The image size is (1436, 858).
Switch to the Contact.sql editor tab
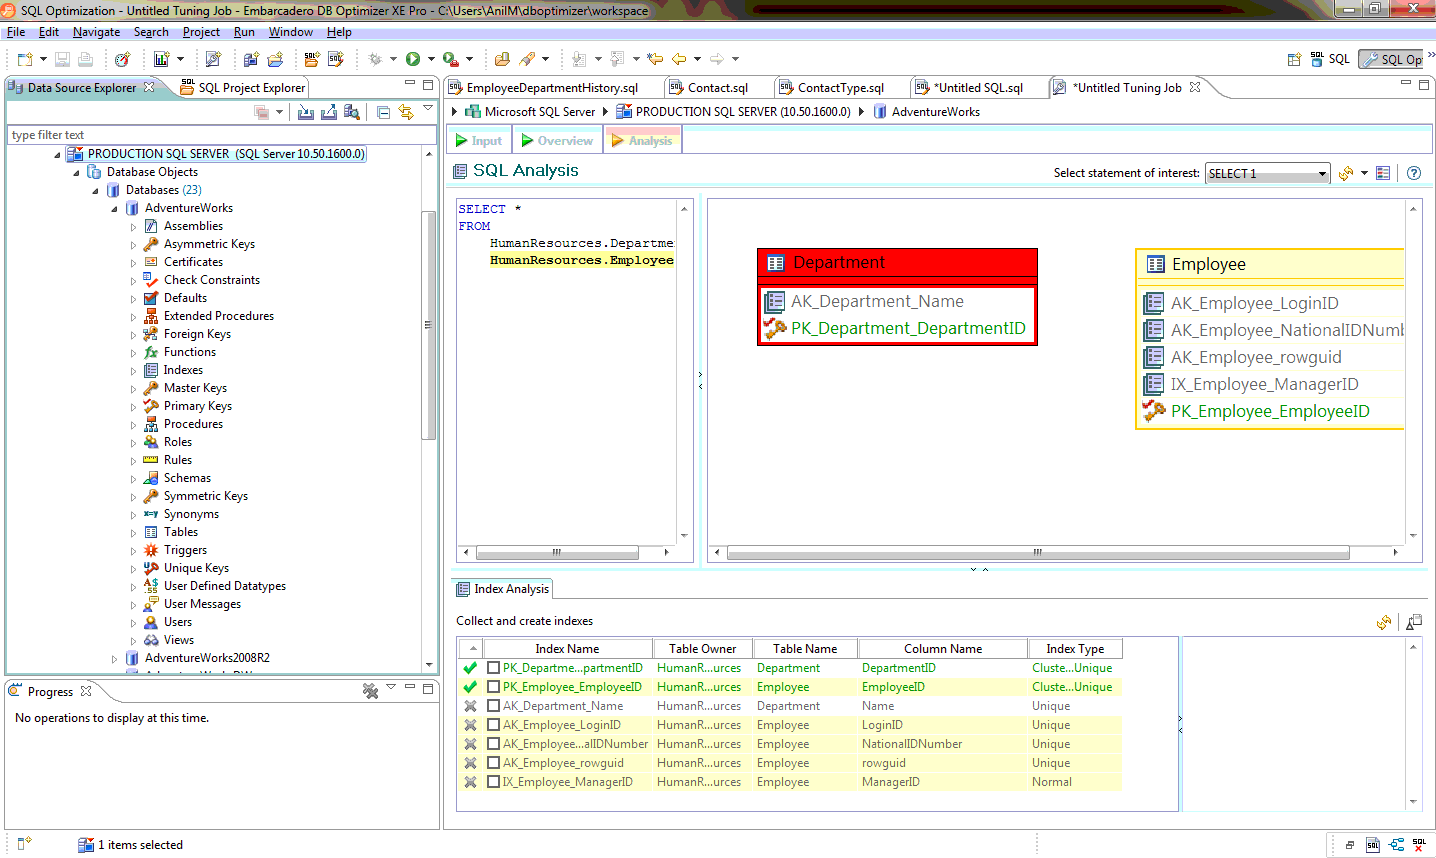(709, 88)
